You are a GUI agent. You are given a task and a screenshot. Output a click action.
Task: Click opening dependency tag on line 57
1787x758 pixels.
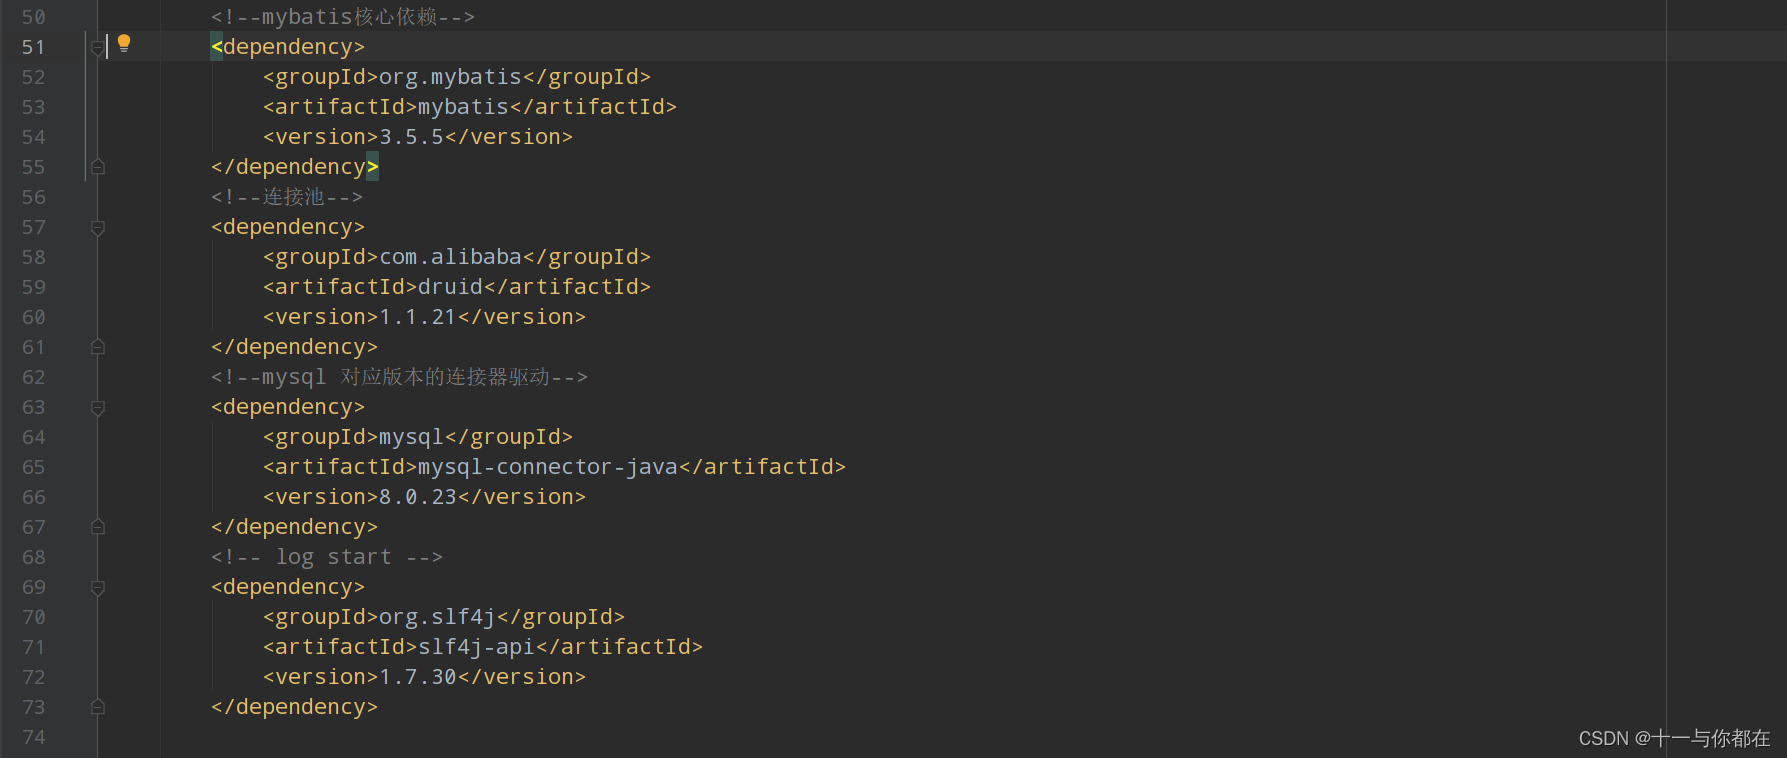(288, 227)
